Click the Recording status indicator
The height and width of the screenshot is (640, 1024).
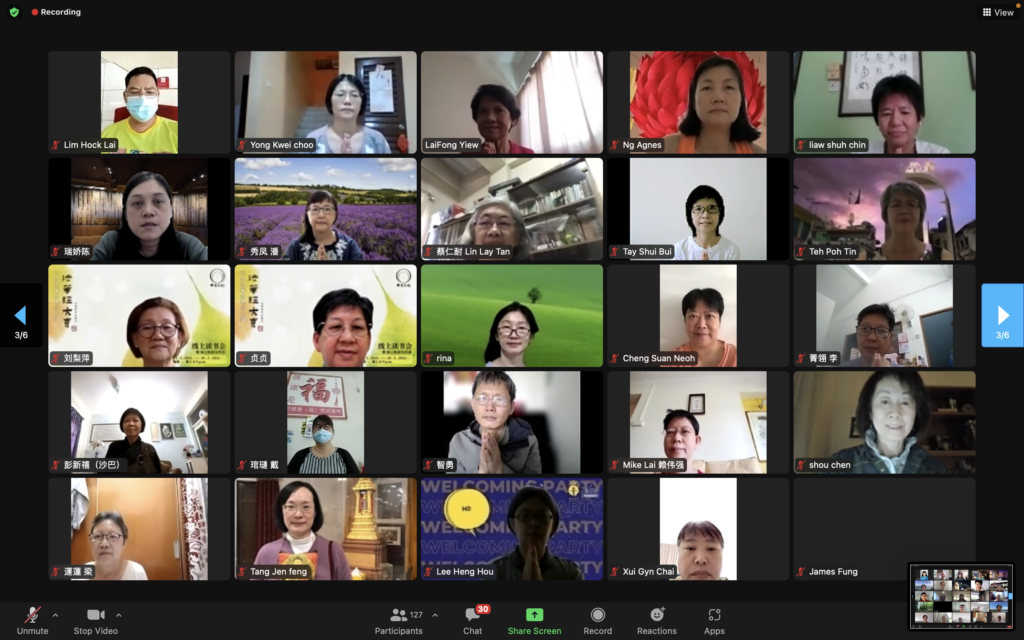56,12
